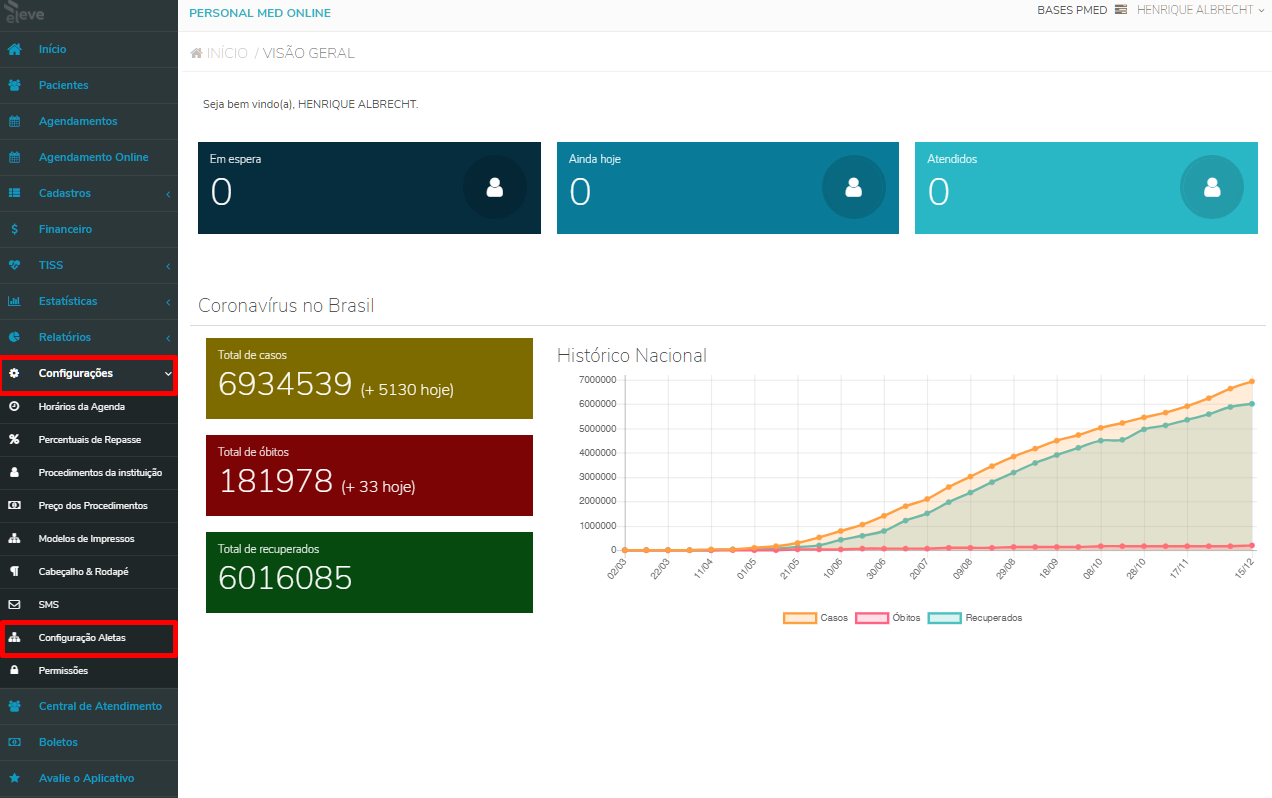The height and width of the screenshot is (798, 1272).
Task: Click the star icon for Avalie o Aplicativo
Action: tap(15, 778)
